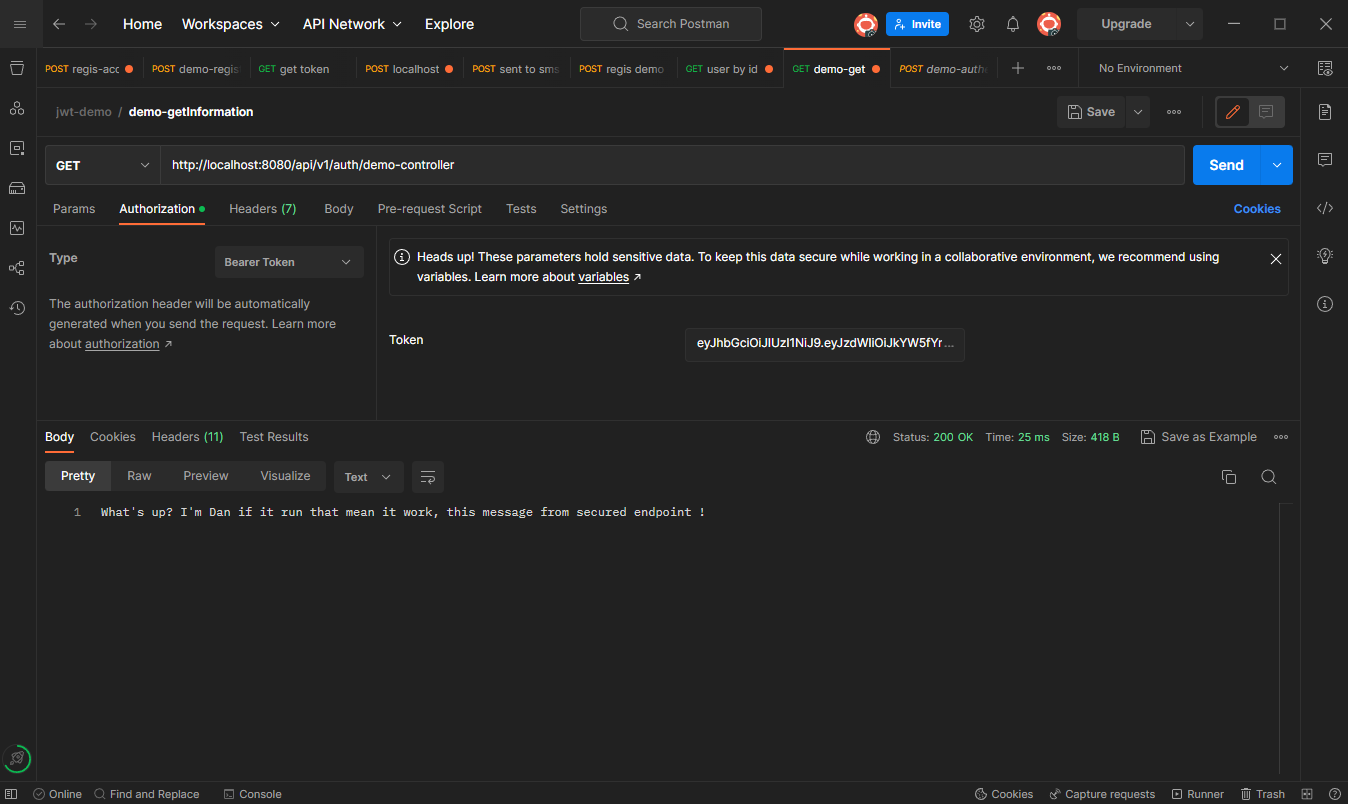Open the Bearer Token authorization type dropdown
Image resolution: width=1348 pixels, height=804 pixels.
288,261
